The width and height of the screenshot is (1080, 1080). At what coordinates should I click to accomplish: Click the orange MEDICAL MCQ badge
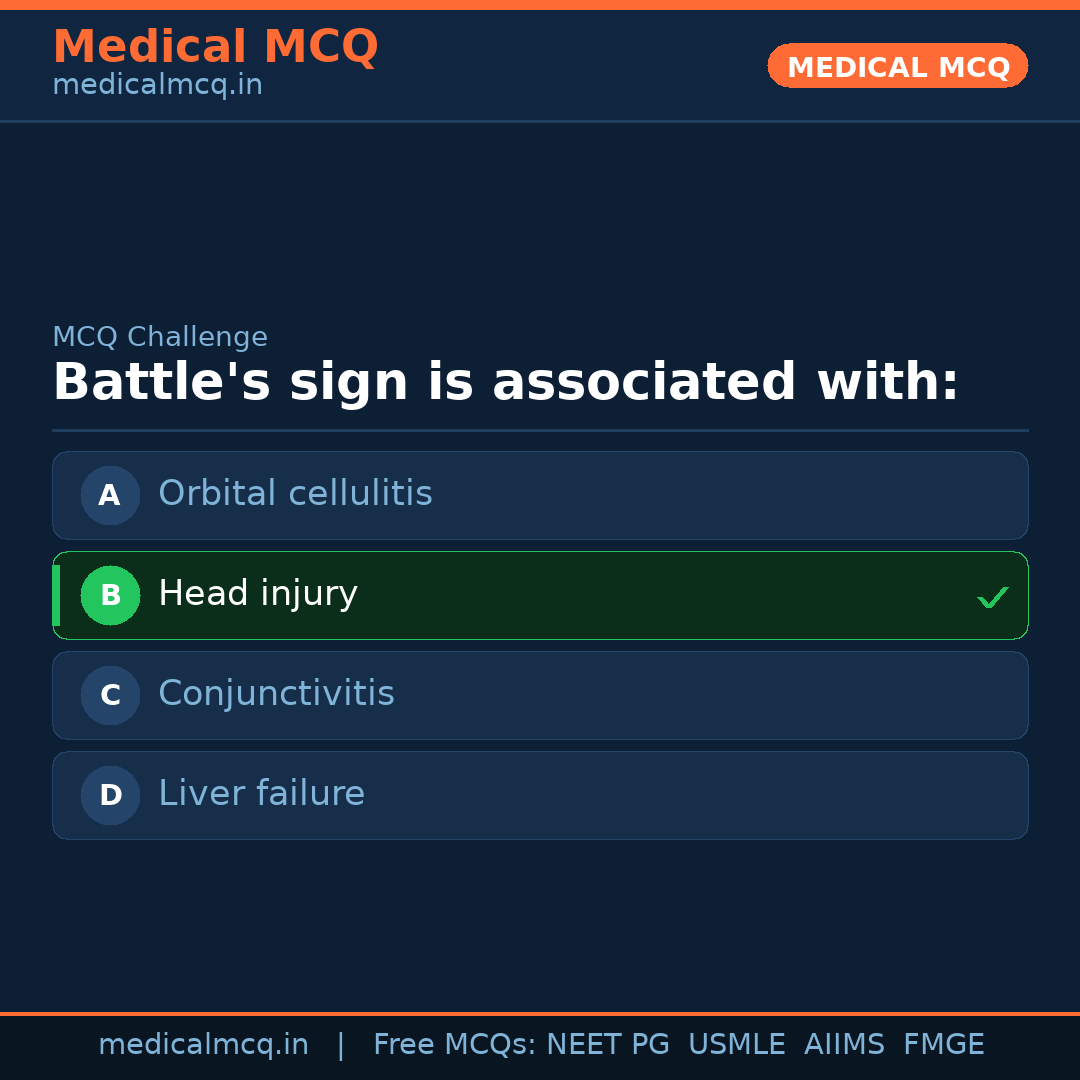897,66
